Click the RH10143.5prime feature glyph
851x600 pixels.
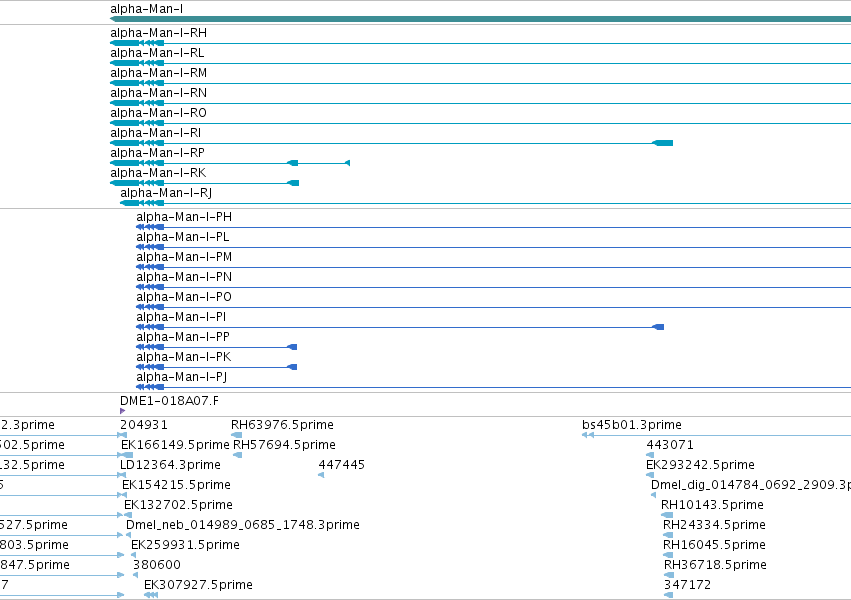667,515
